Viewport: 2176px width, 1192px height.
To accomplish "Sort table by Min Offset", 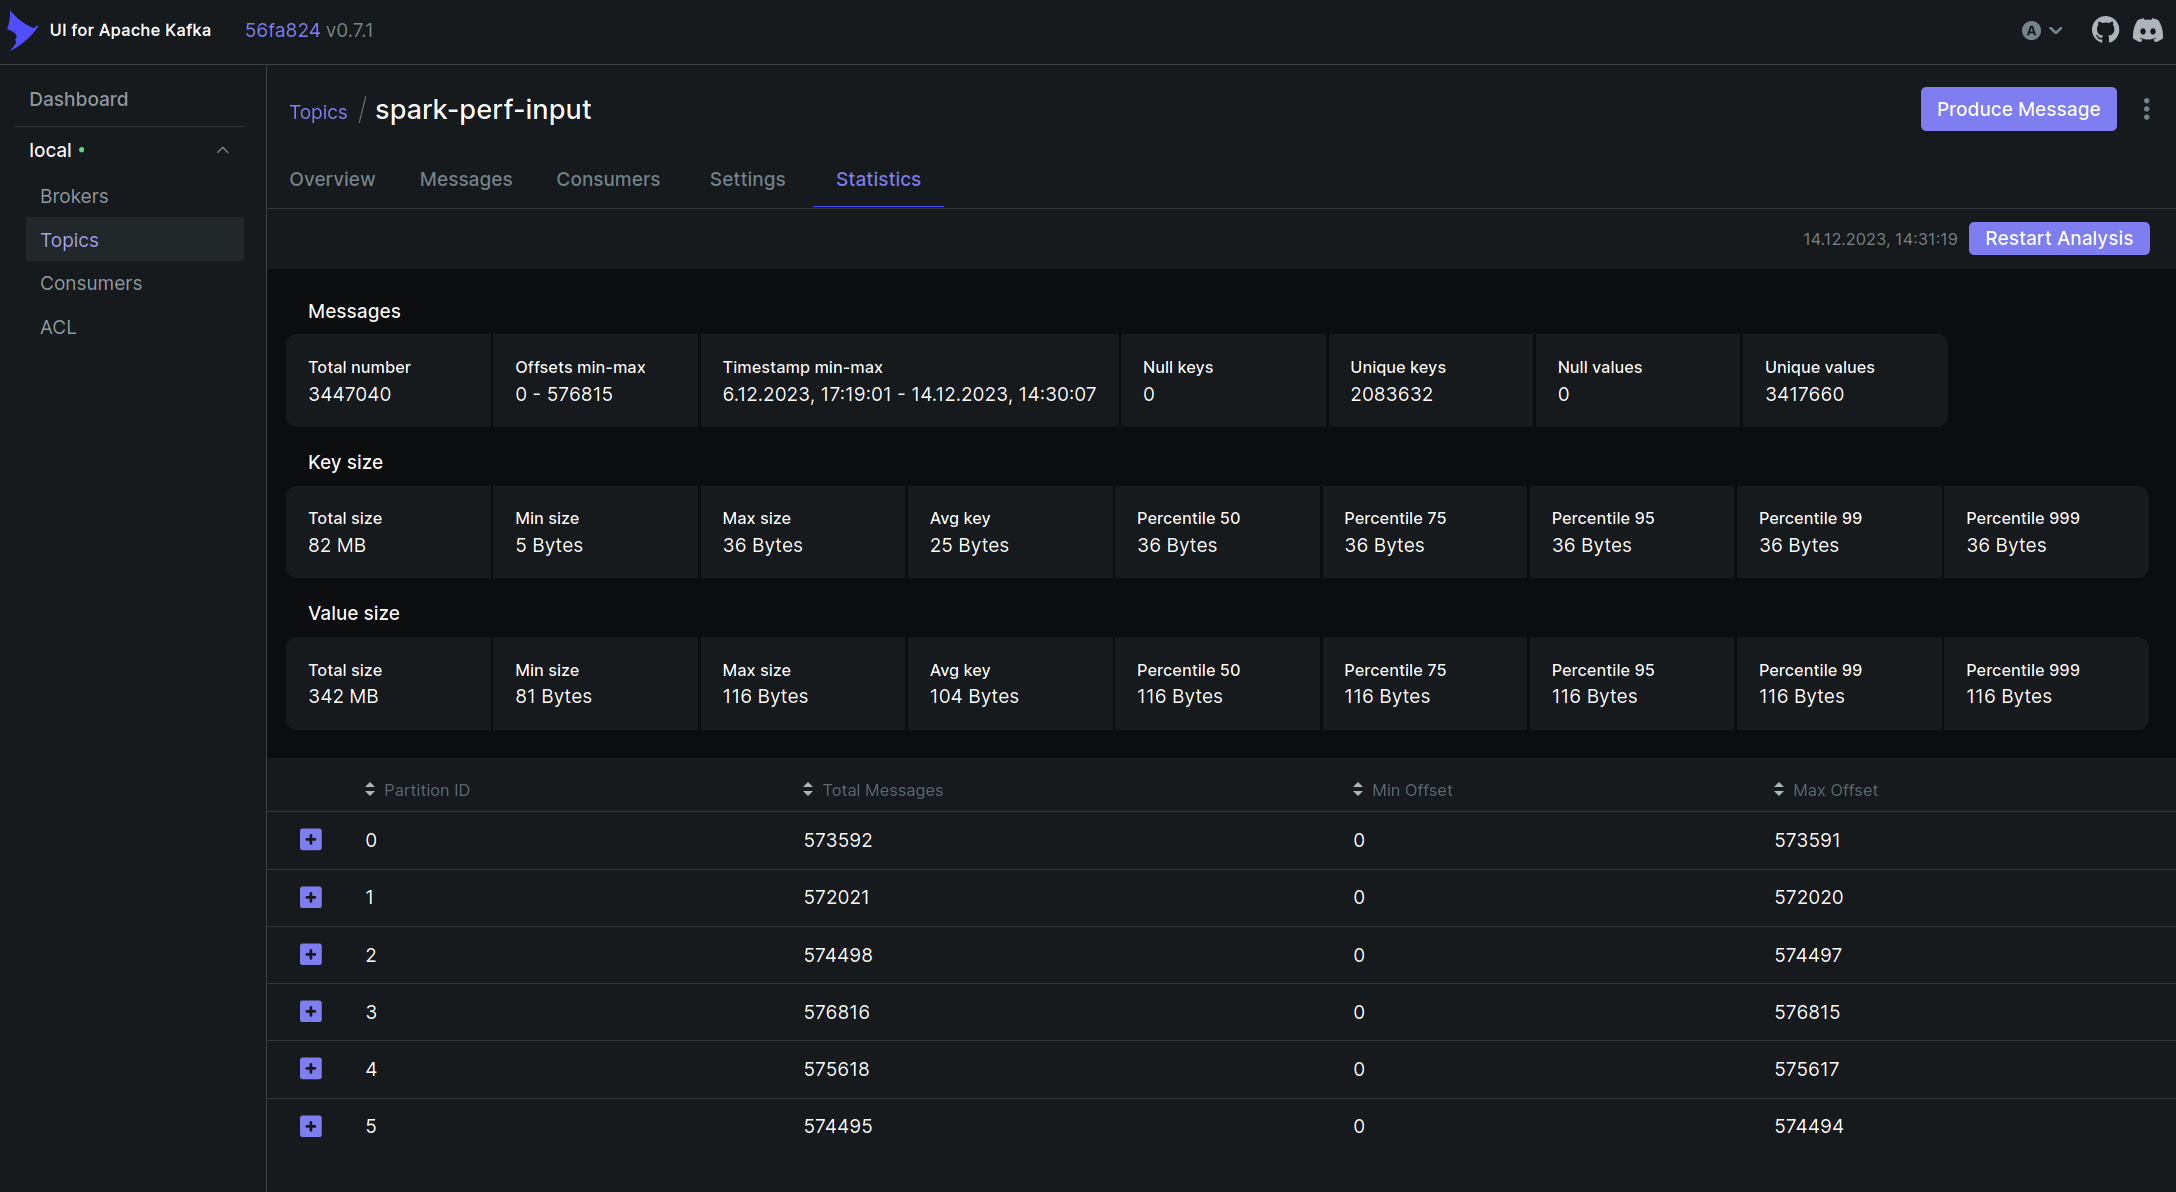I will (x=1402, y=790).
